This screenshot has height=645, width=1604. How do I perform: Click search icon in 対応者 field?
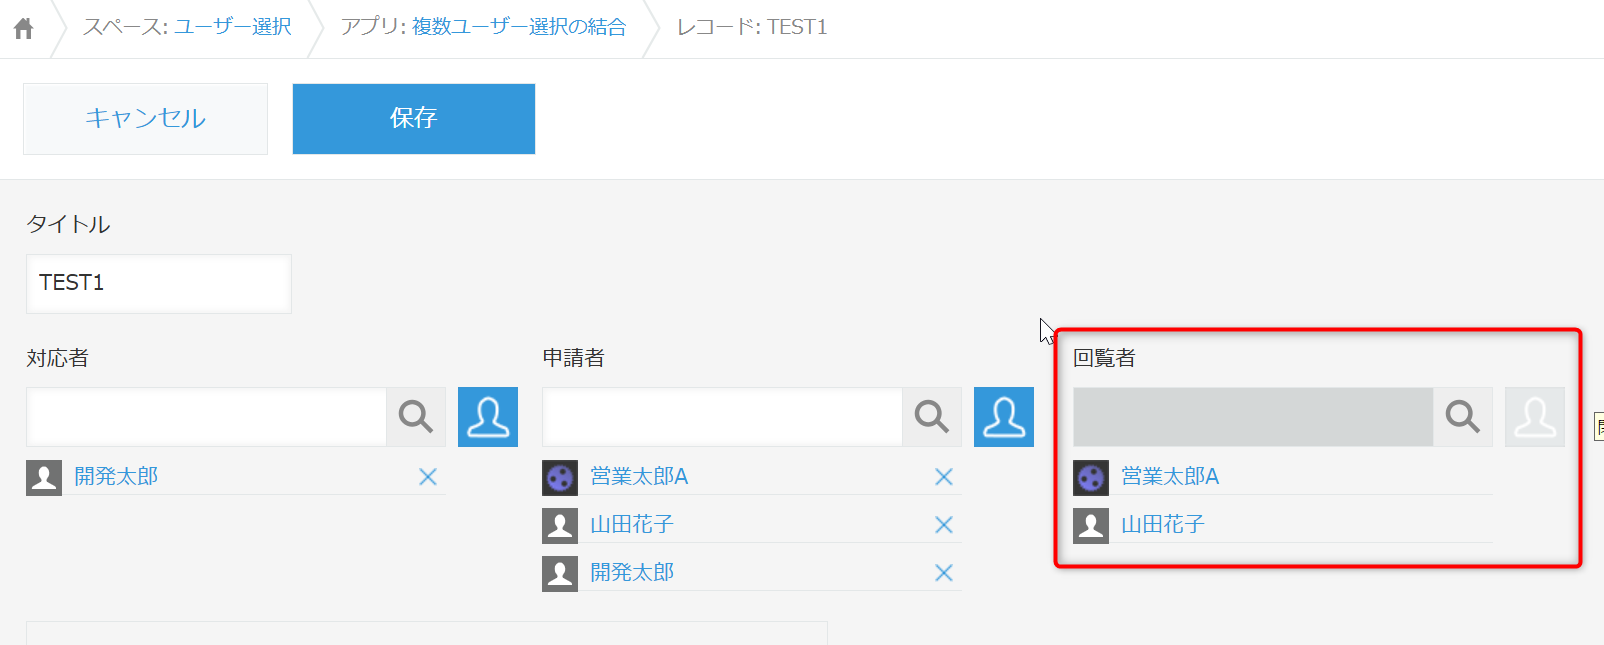click(x=416, y=416)
